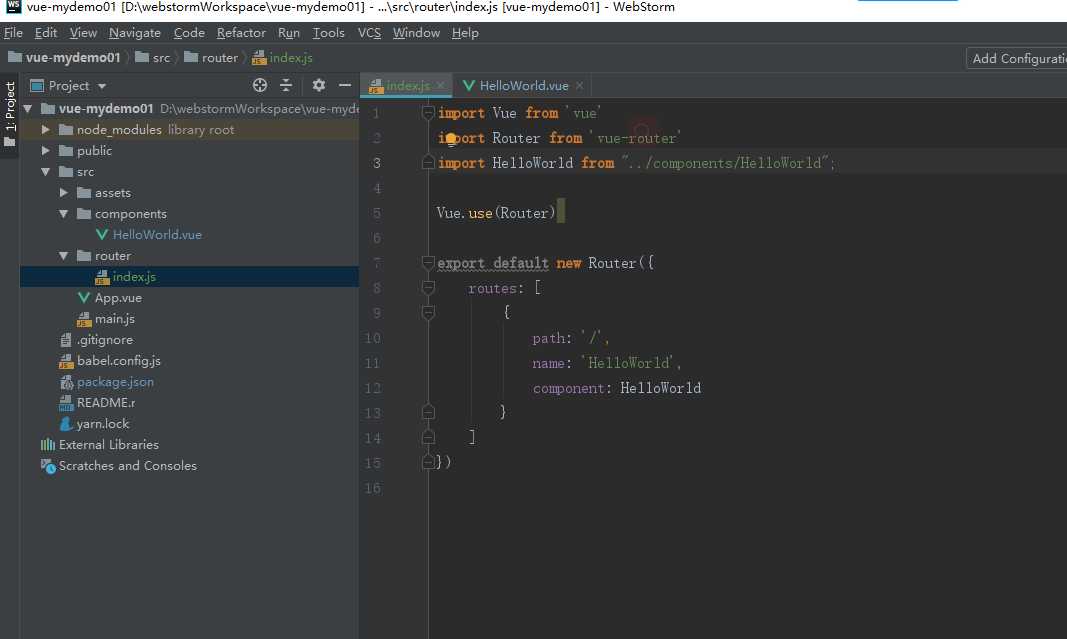Select the README file in the project tree
The image size is (1067, 639).
pyautogui.click(x=105, y=403)
